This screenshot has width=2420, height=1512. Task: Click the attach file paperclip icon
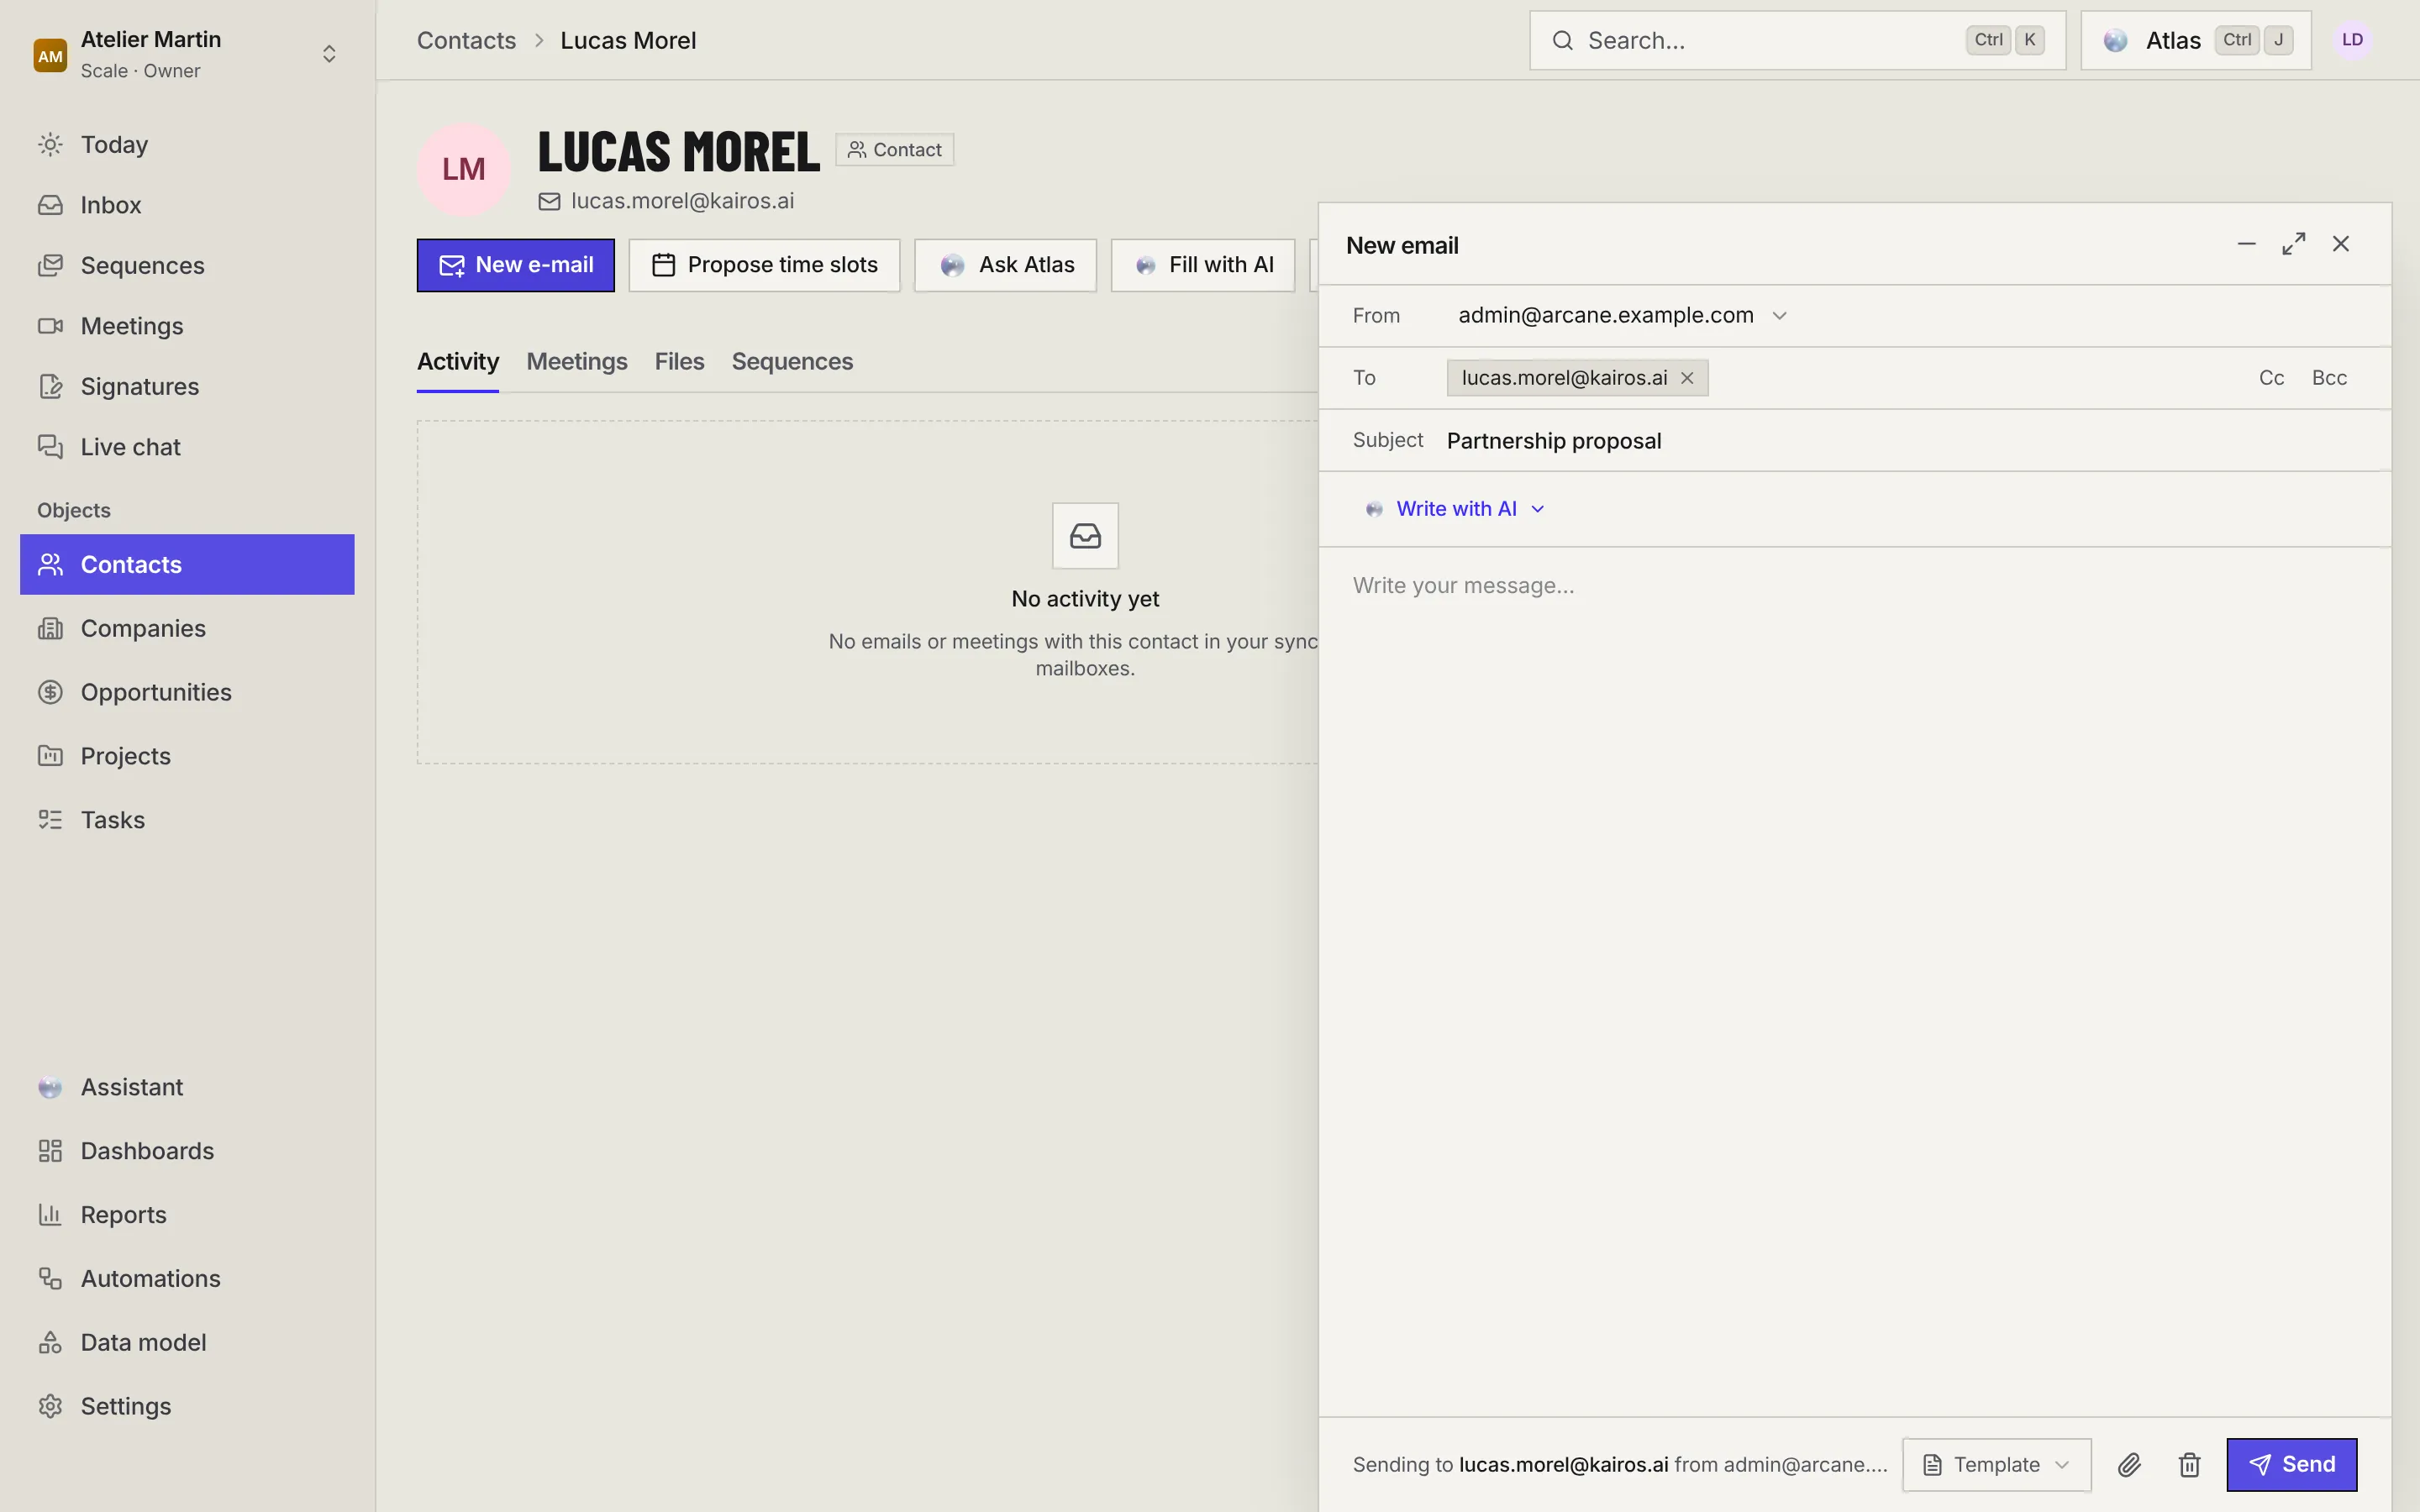(x=2129, y=1465)
